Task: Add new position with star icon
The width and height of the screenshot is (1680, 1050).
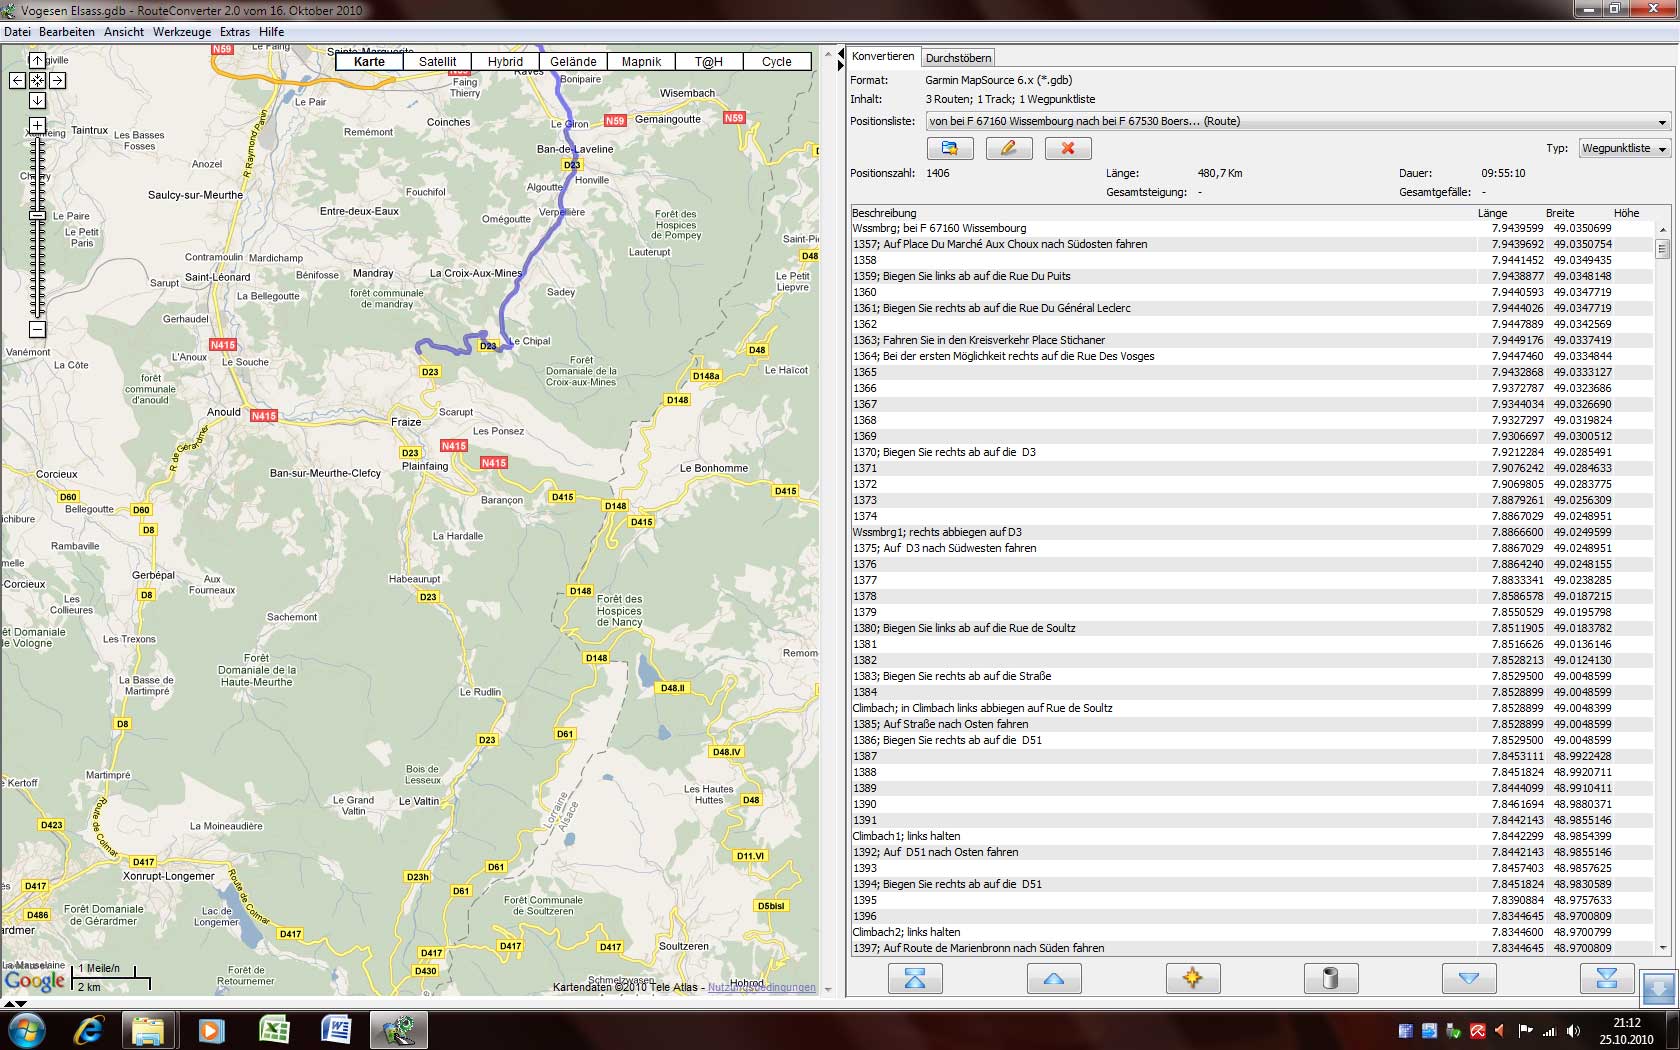Action: 1192,978
